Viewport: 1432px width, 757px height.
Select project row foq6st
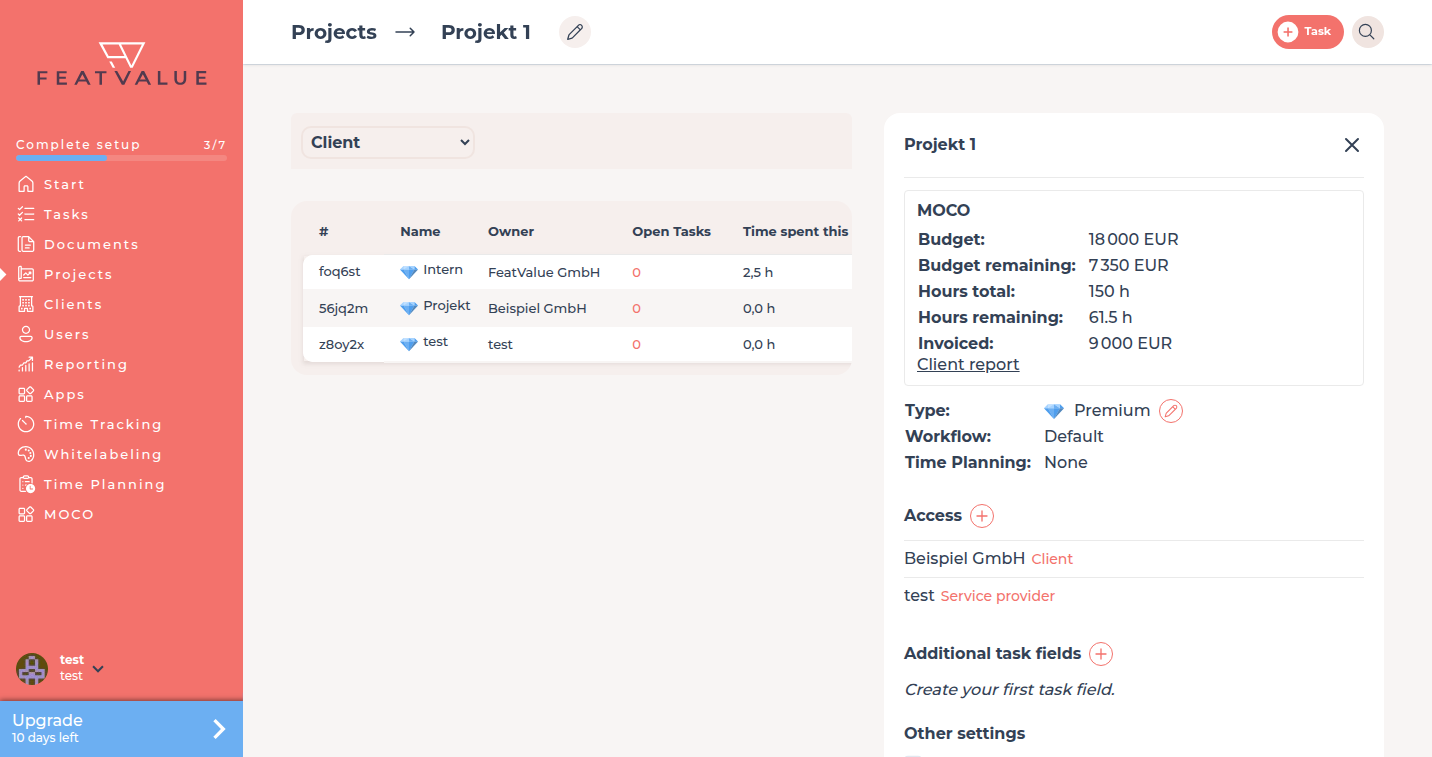pos(577,272)
